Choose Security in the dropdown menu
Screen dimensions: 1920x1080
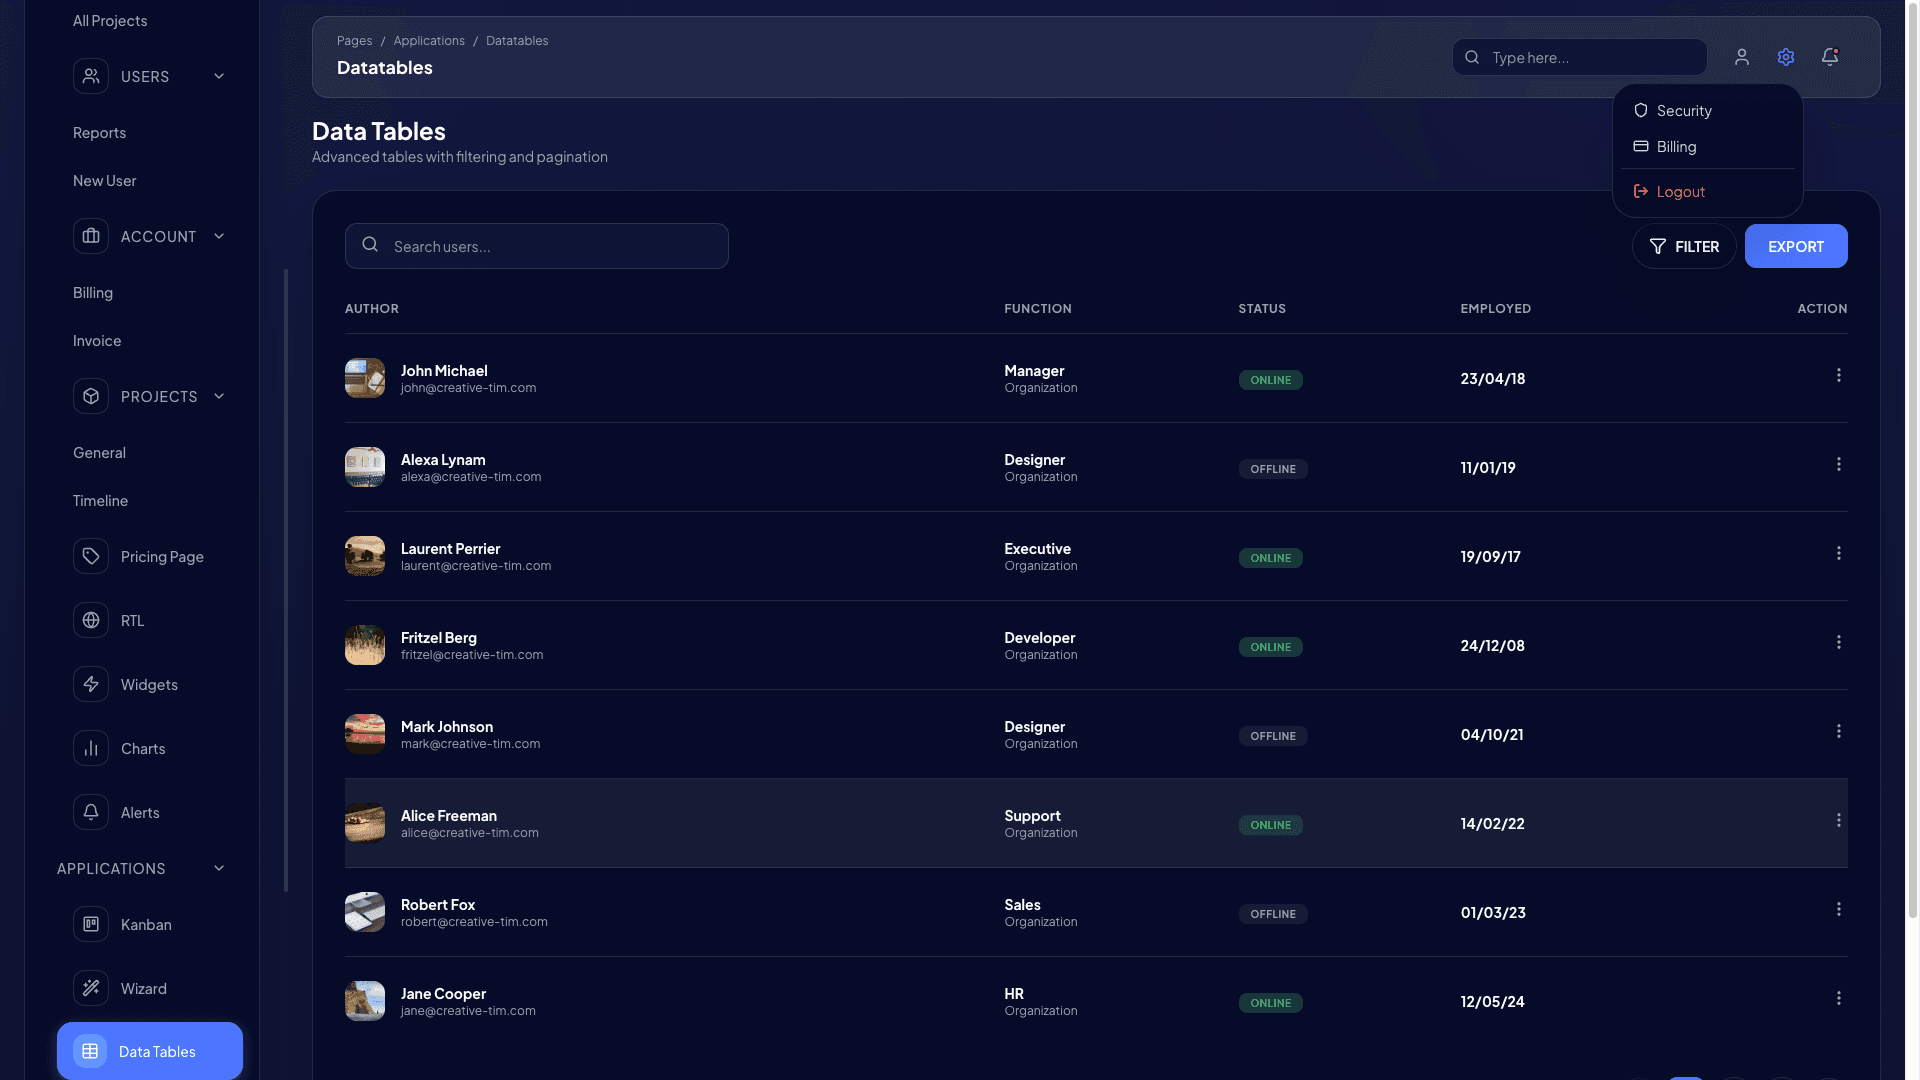coord(1684,110)
